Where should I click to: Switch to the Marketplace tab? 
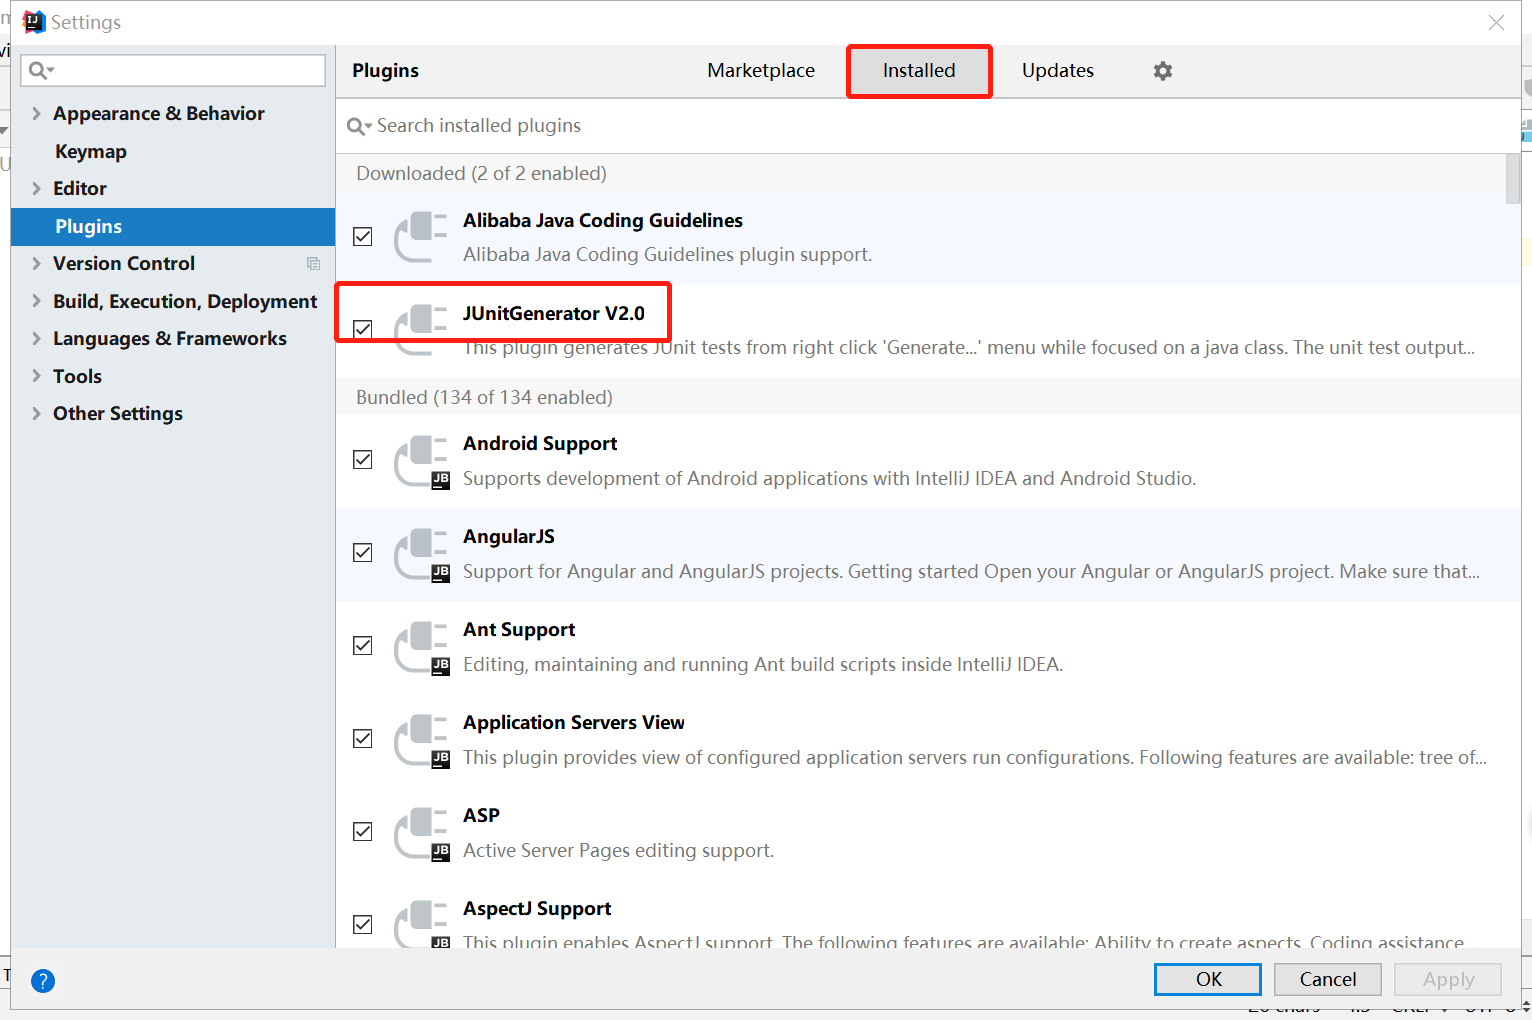(761, 71)
